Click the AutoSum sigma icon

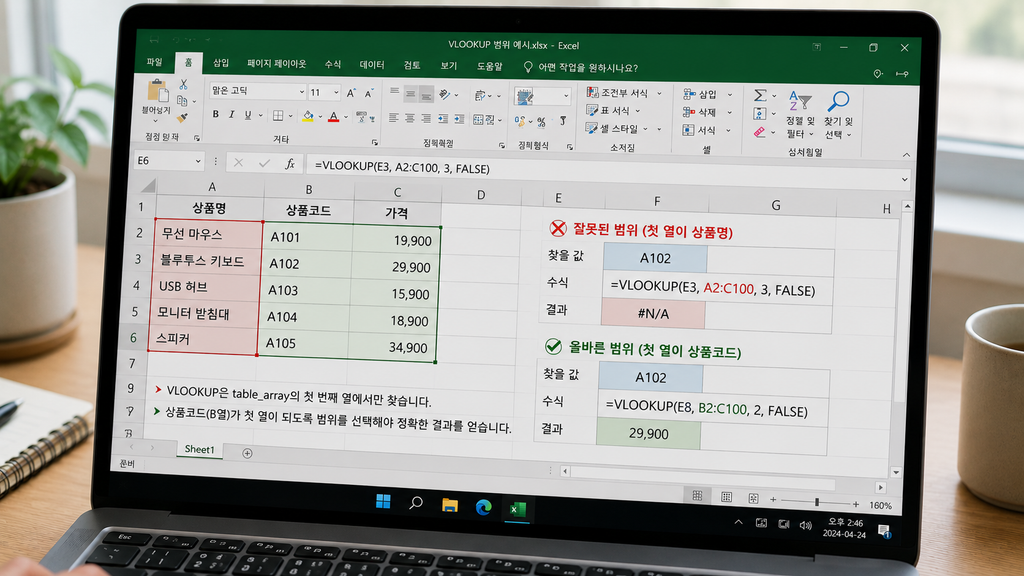tap(760, 95)
